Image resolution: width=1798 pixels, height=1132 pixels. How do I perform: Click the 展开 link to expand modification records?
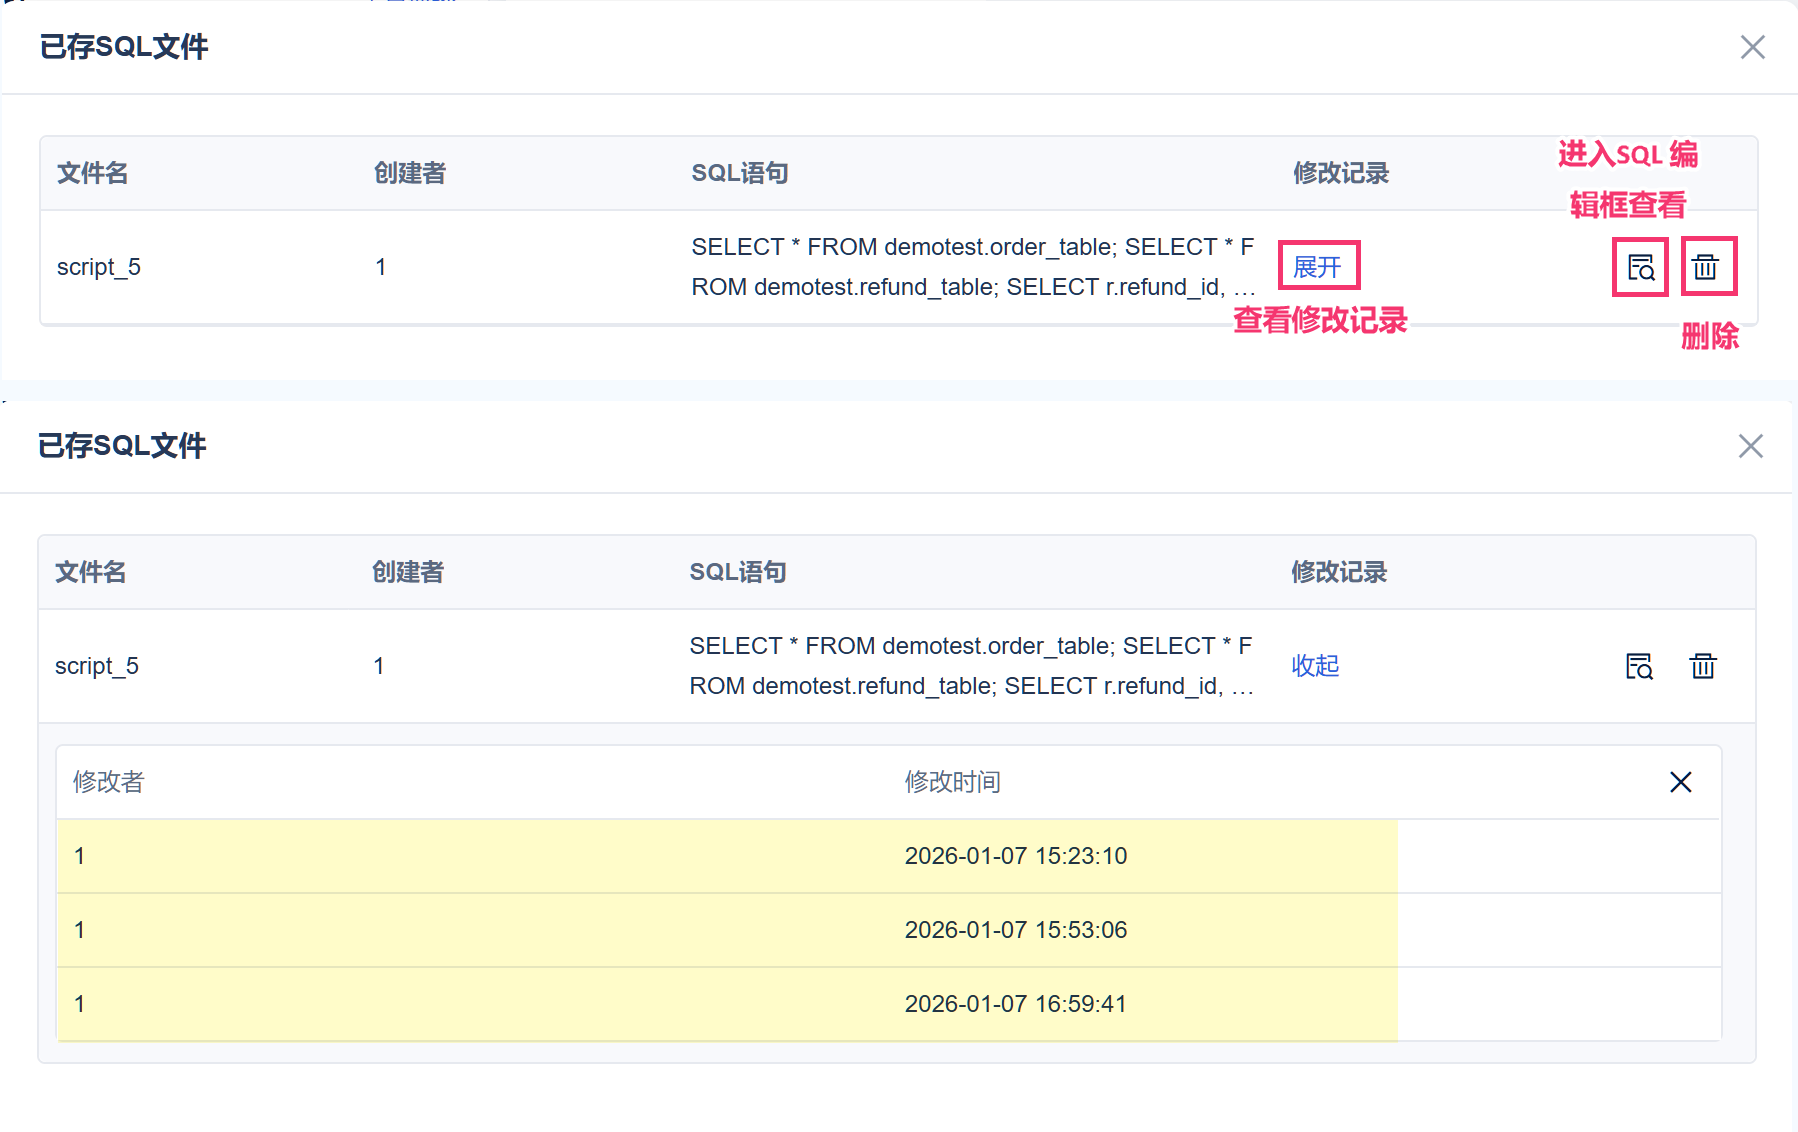[1317, 267]
